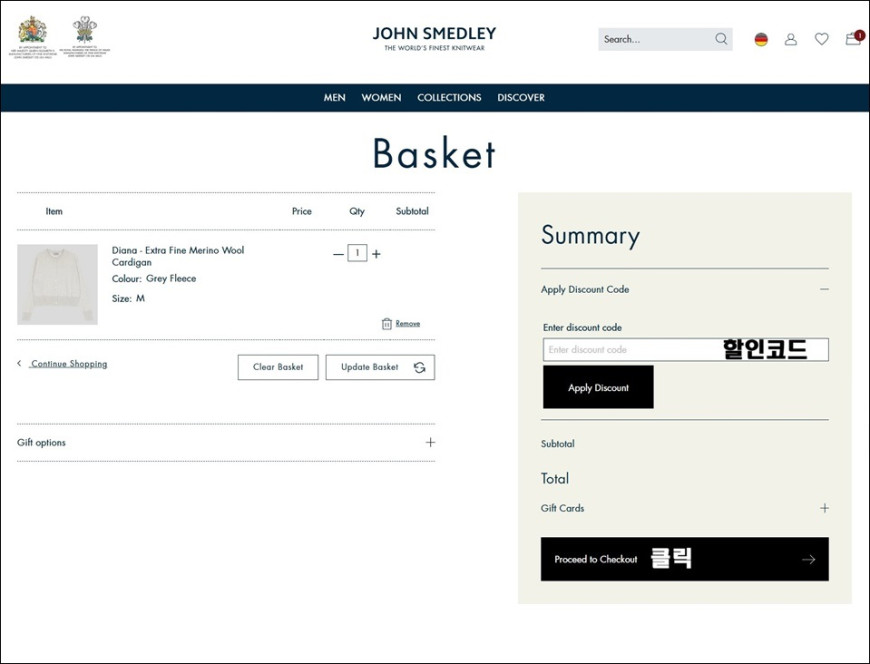Focus the Enter discount code field
870x664 pixels.
pos(686,349)
